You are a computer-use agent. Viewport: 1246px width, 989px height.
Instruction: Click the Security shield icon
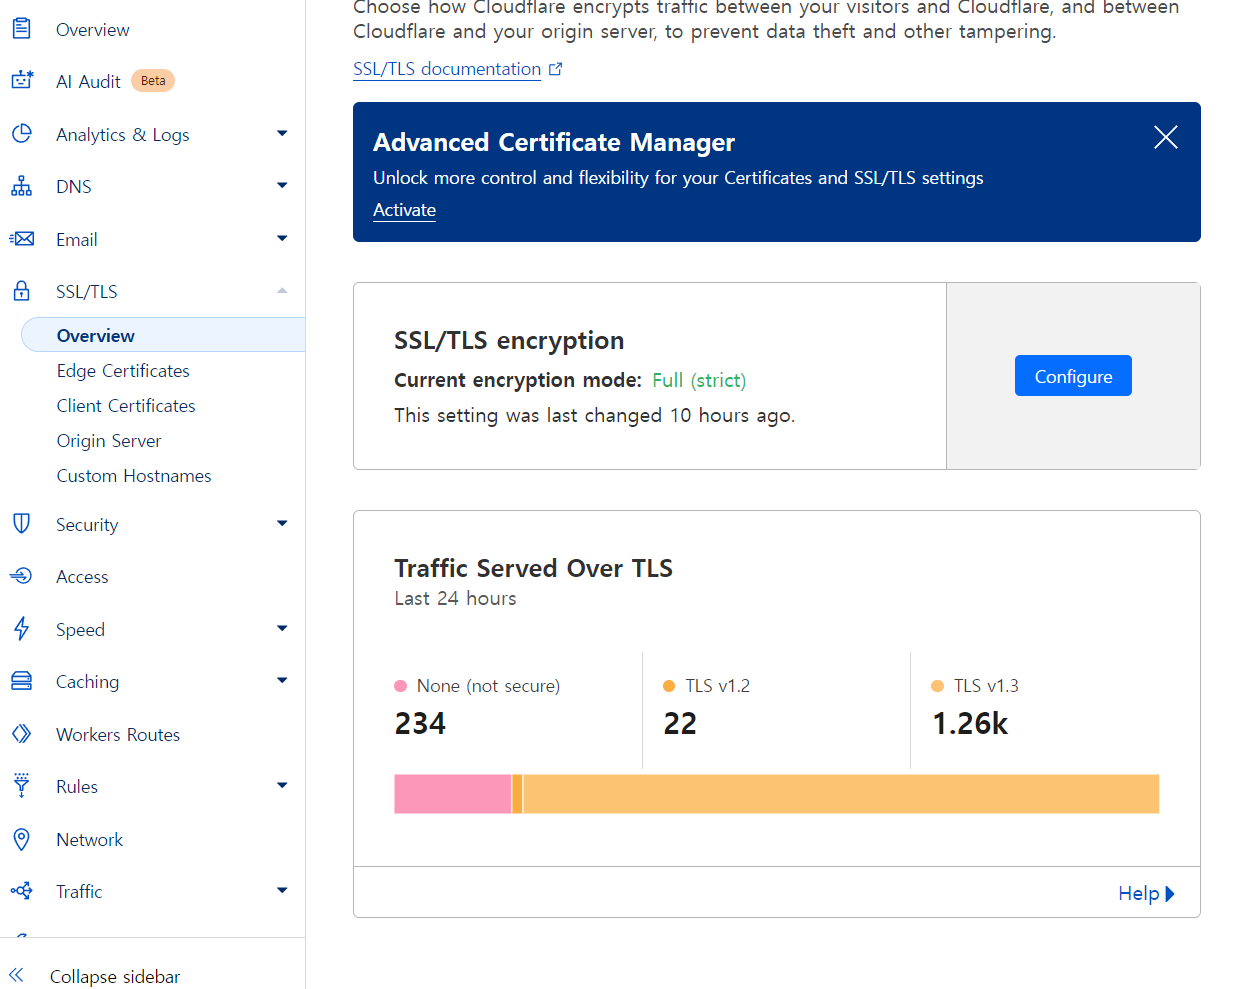click(x=21, y=524)
